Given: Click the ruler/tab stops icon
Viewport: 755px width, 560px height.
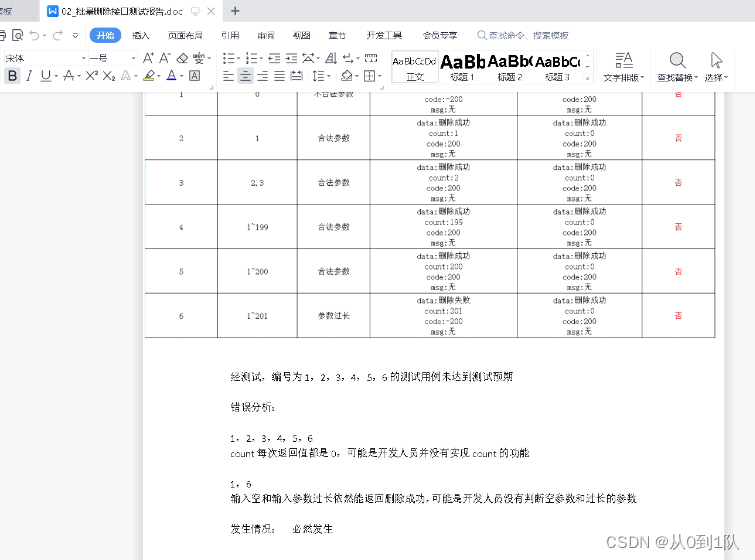Looking at the screenshot, I should [x=371, y=58].
